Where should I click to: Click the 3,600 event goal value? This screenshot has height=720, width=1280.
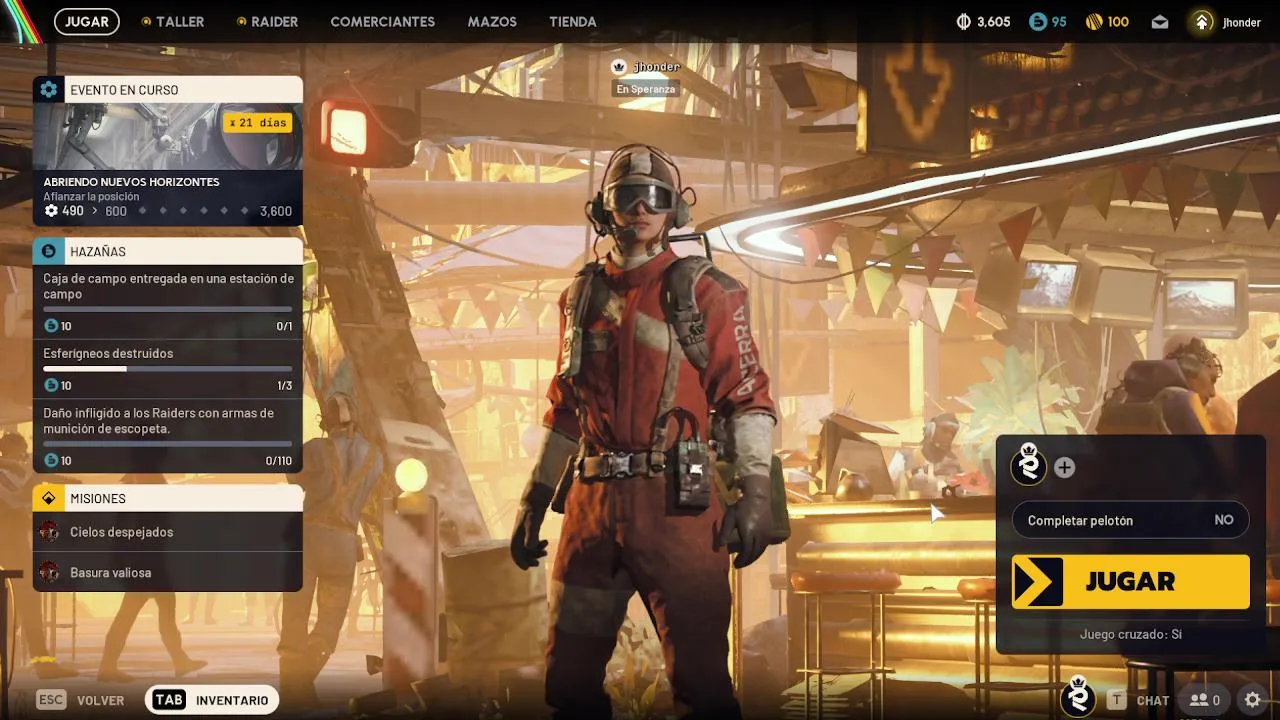point(276,211)
